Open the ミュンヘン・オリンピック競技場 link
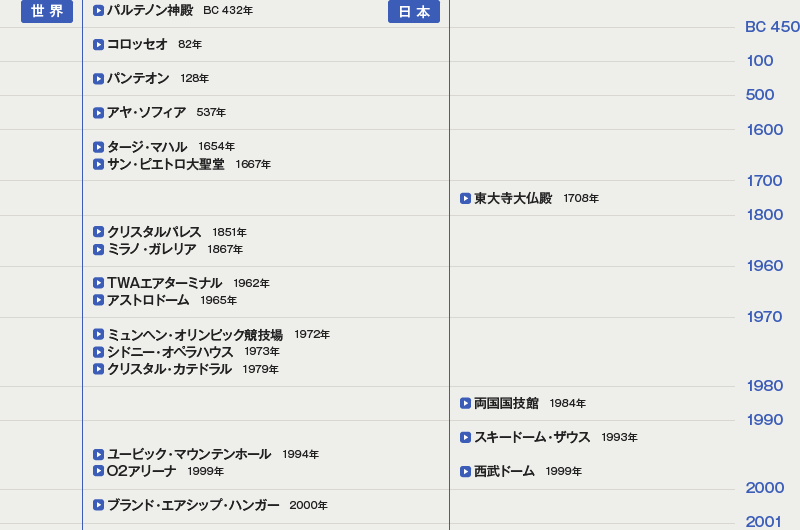The height and width of the screenshot is (530, 800). click(x=195, y=335)
